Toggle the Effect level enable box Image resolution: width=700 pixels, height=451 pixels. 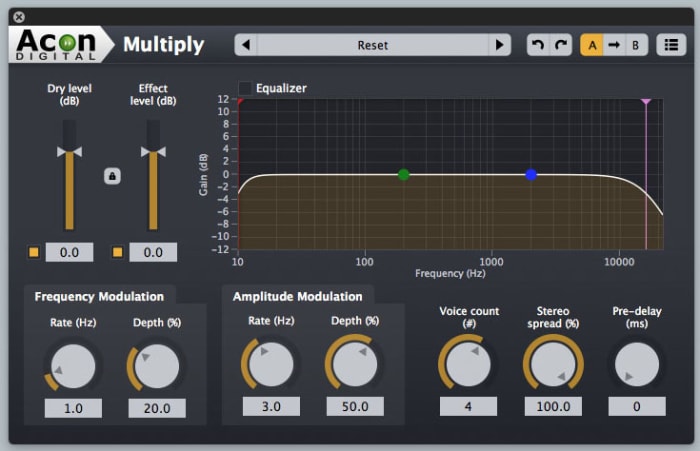point(118,252)
